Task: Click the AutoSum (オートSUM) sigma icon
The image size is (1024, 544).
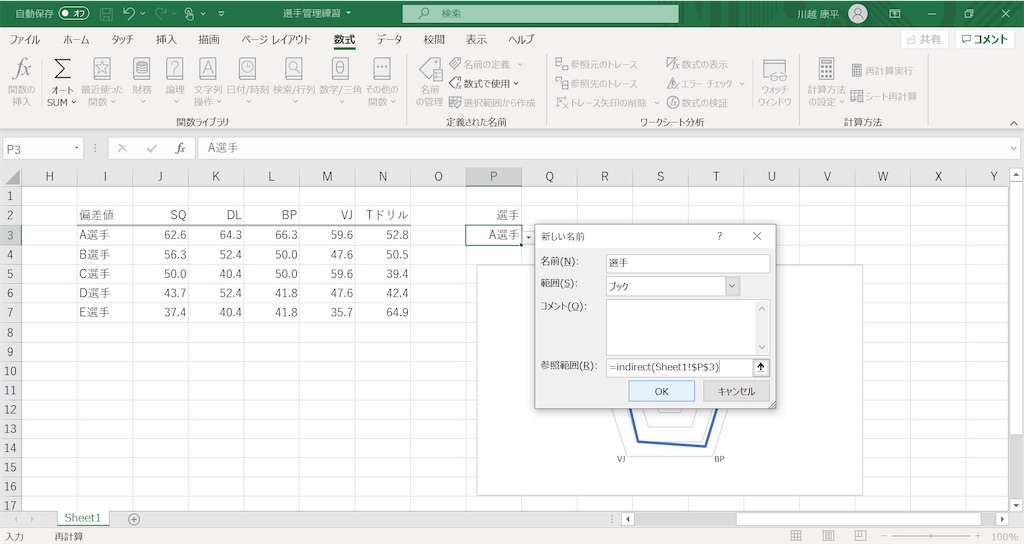Action: [62, 69]
